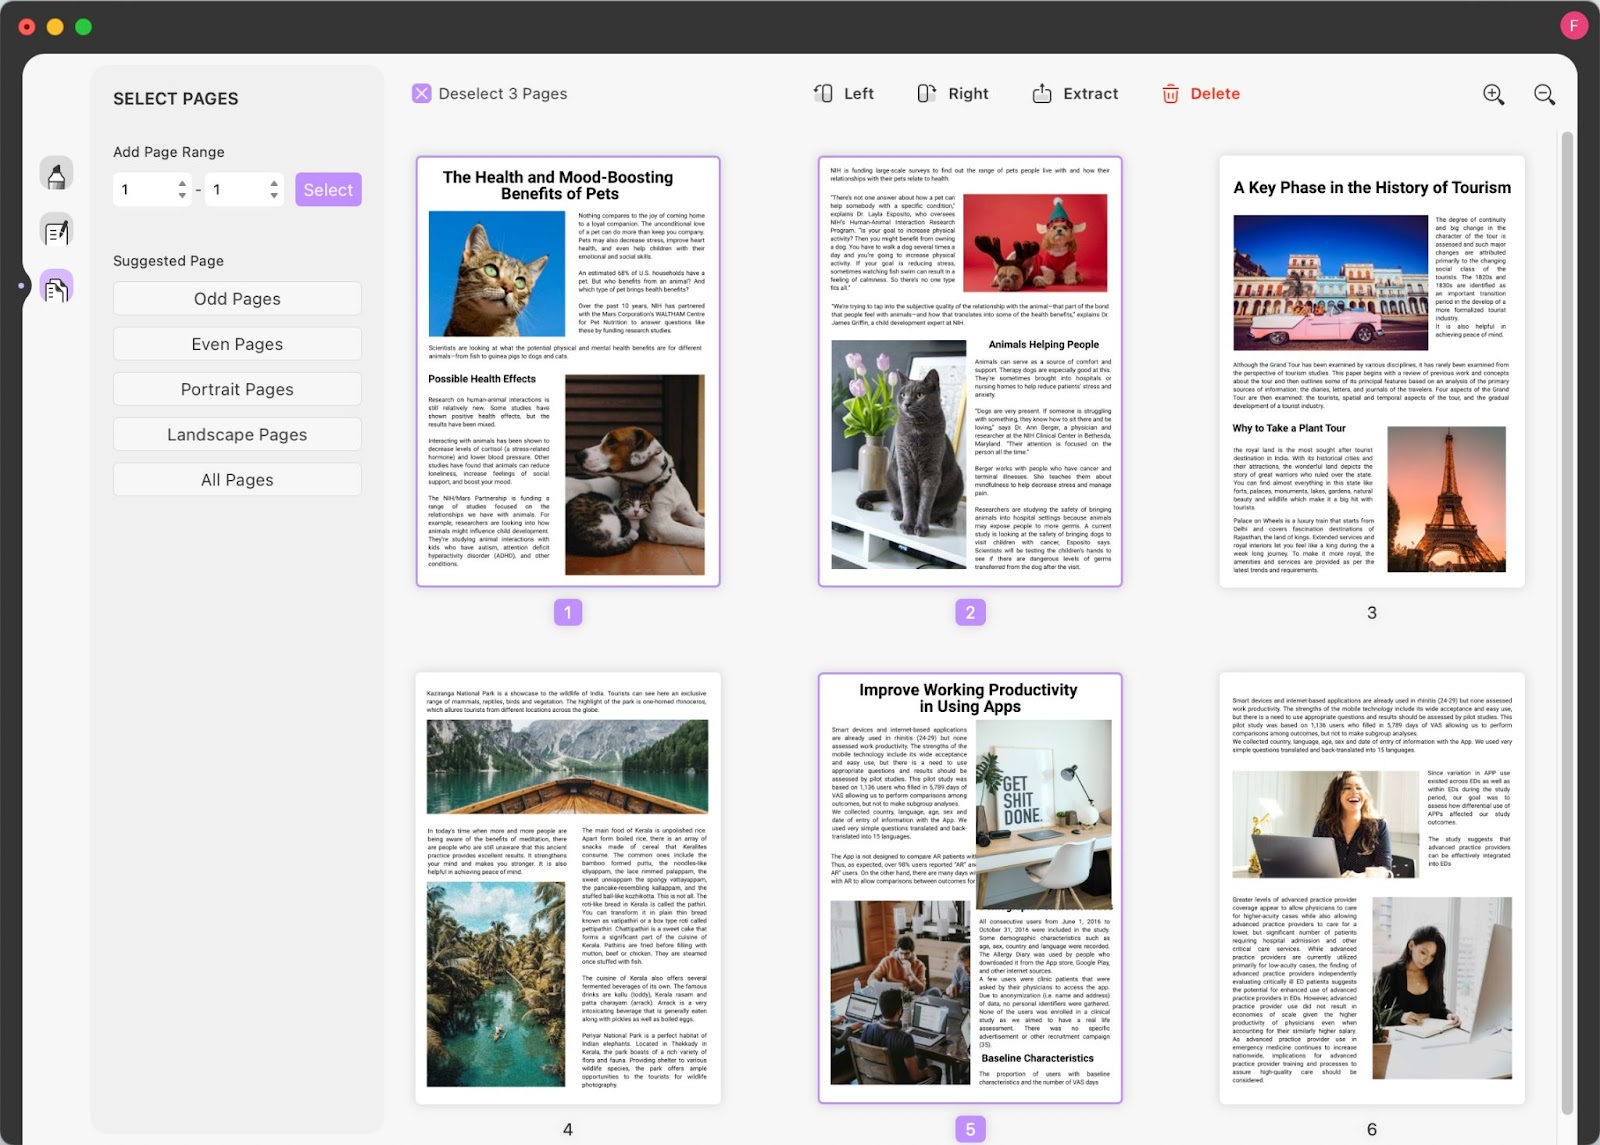Choose Odd Pages suggestion

[x=237, y=299]
